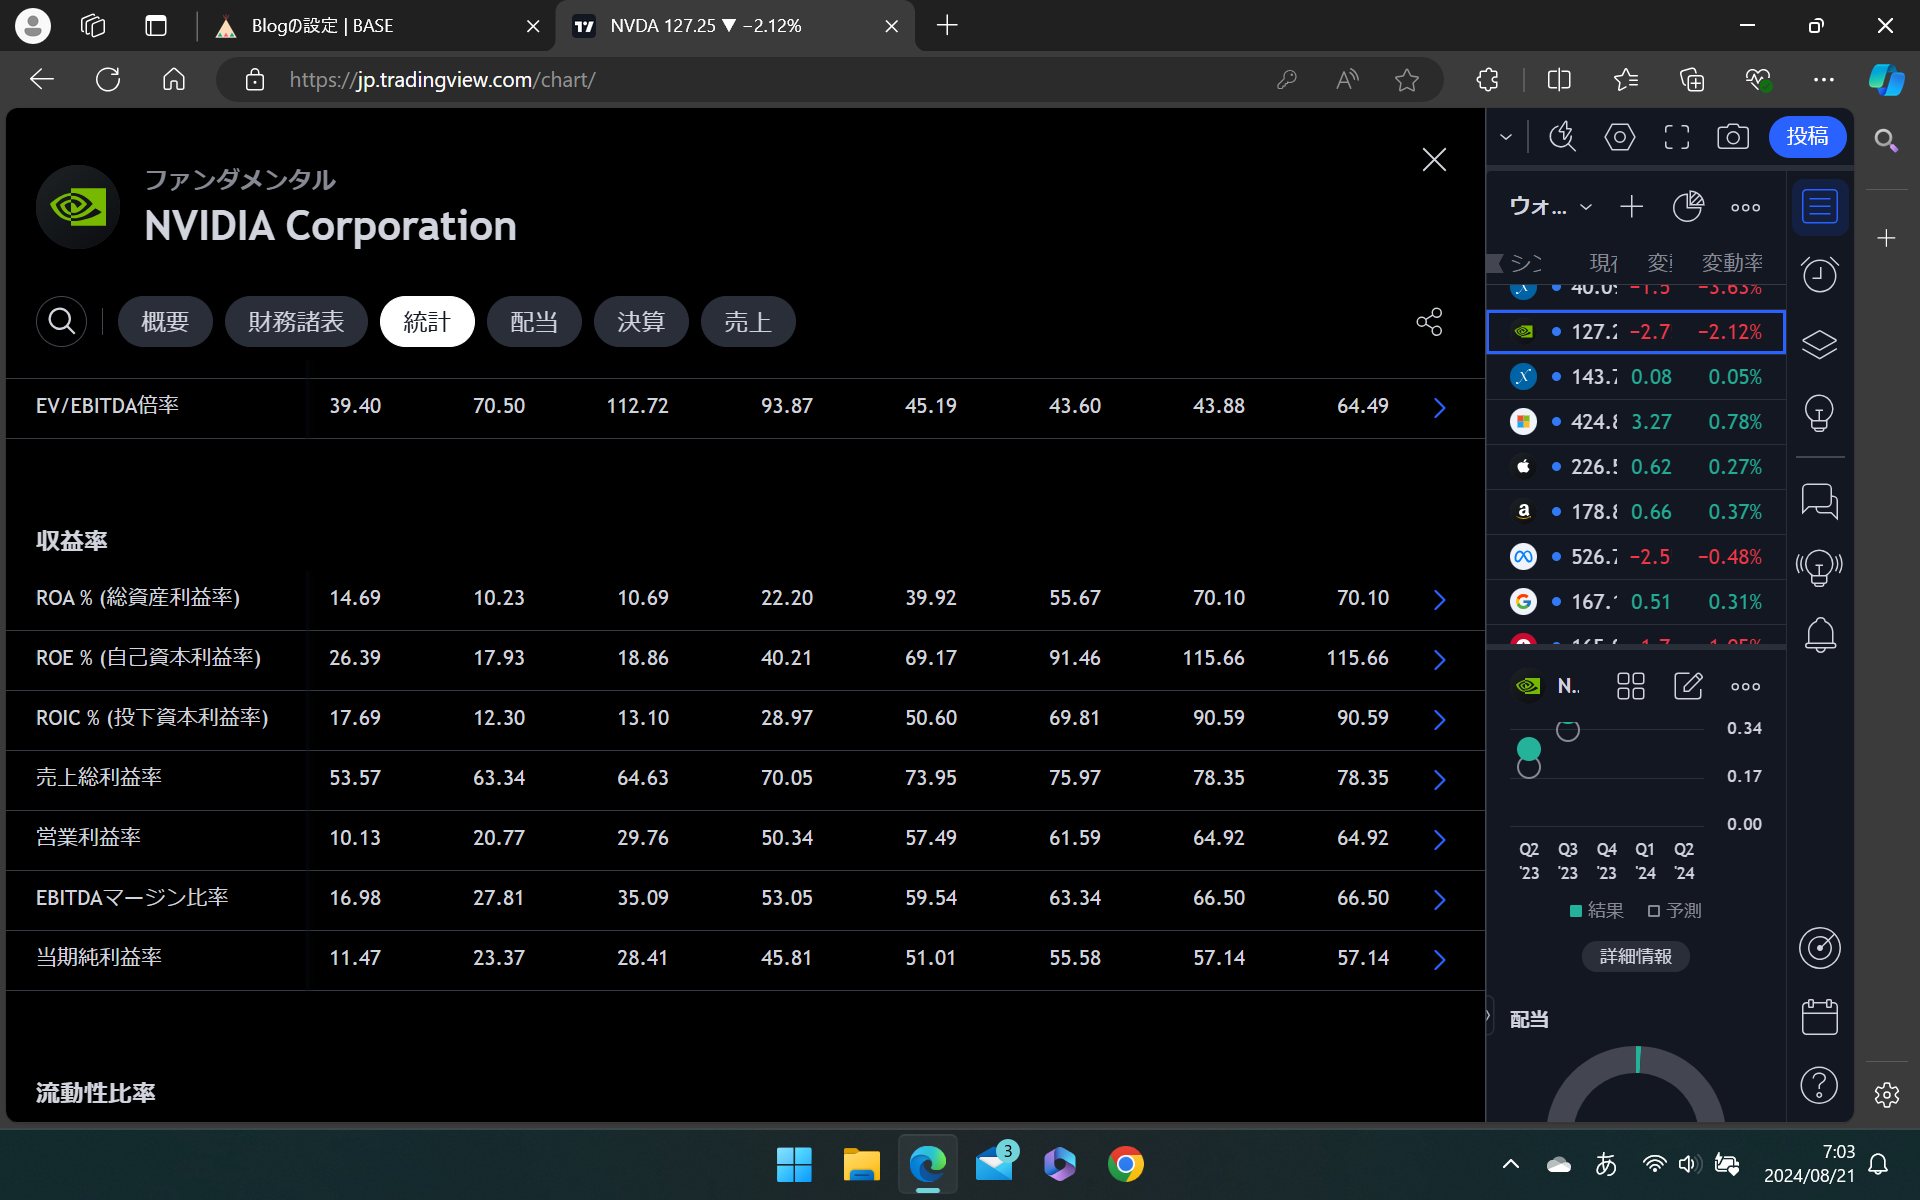Open the toolbar layout chevron dropdown
This screenshot has height=1200, width=1920.
[x=1506, y=137]
